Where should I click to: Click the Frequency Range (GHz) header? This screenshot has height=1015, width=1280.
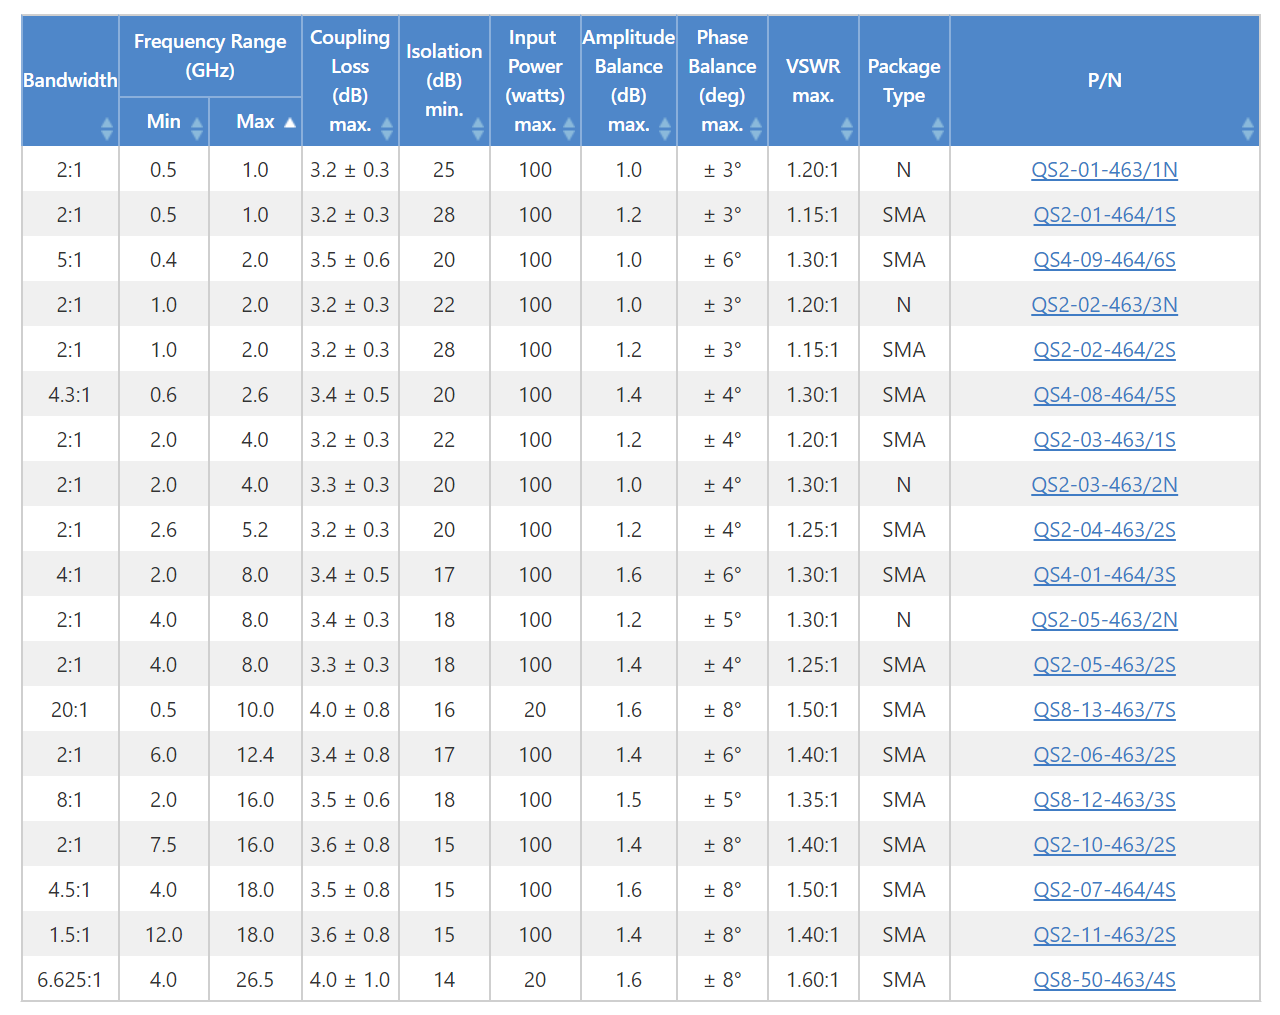click(x=210, y=56)
